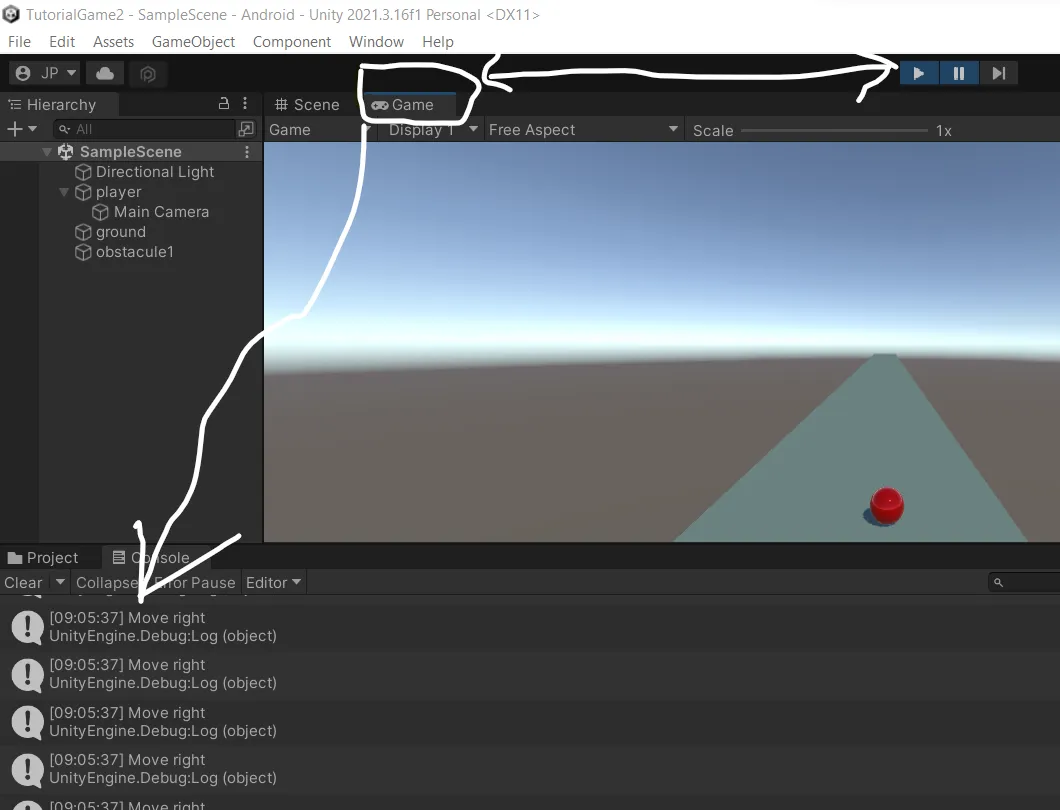Clear the console log

tap(24, 583)
